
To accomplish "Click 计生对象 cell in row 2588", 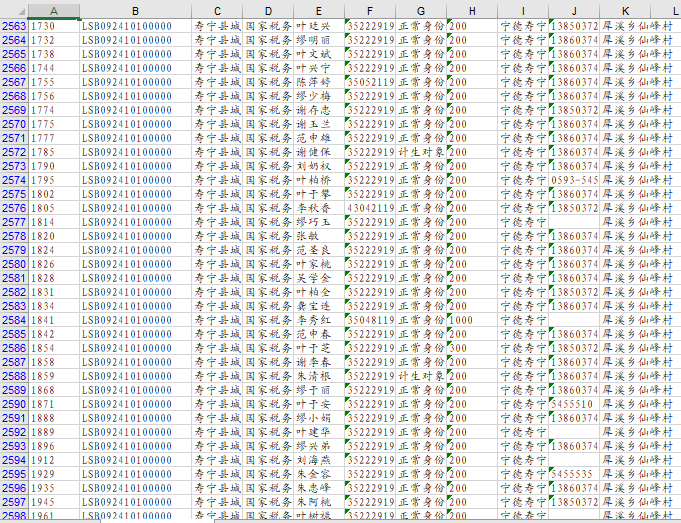I will pos(421,376).
